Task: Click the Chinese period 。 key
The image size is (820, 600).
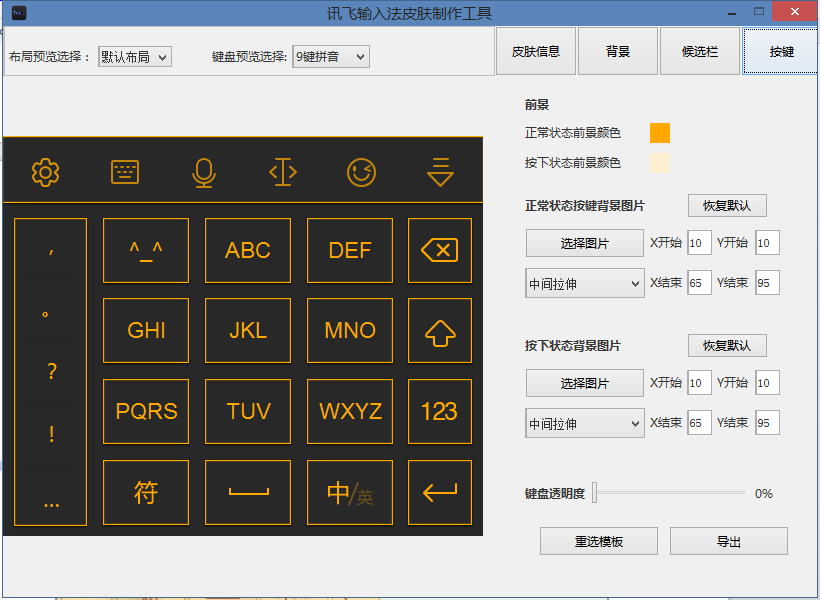Action: click(51, 308)
